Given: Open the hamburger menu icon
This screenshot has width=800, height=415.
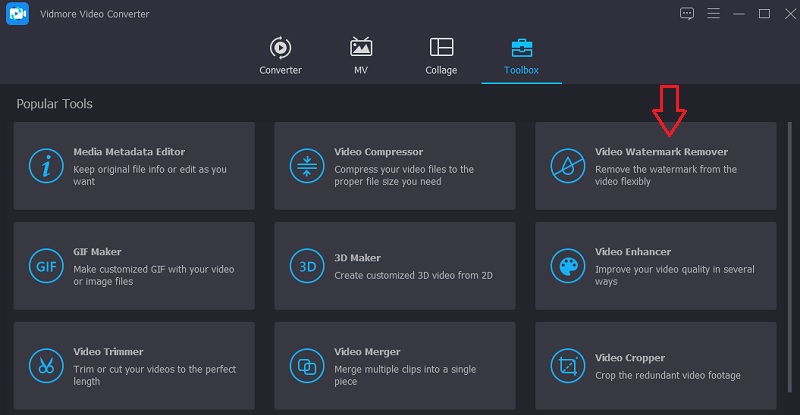Looking at the screenshot, I should [713, 13].
